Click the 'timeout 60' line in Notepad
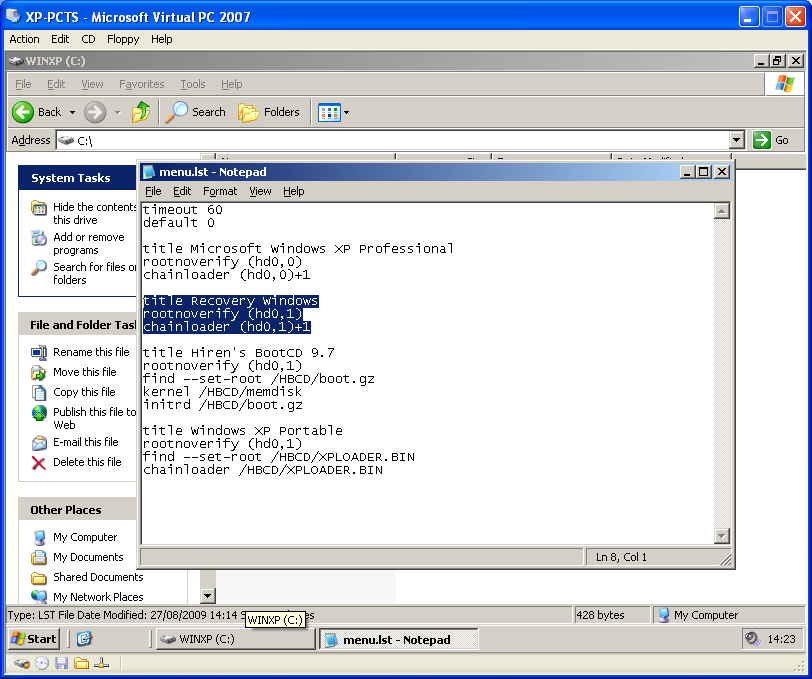 pyautogui.click(x=183, y=210)
